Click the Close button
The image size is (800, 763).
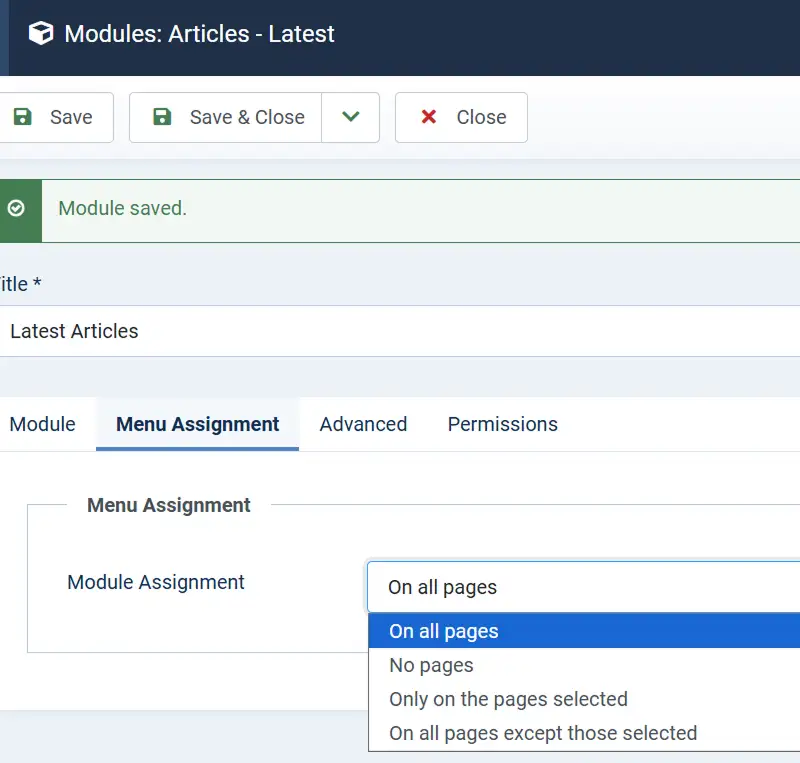(461, 117)
